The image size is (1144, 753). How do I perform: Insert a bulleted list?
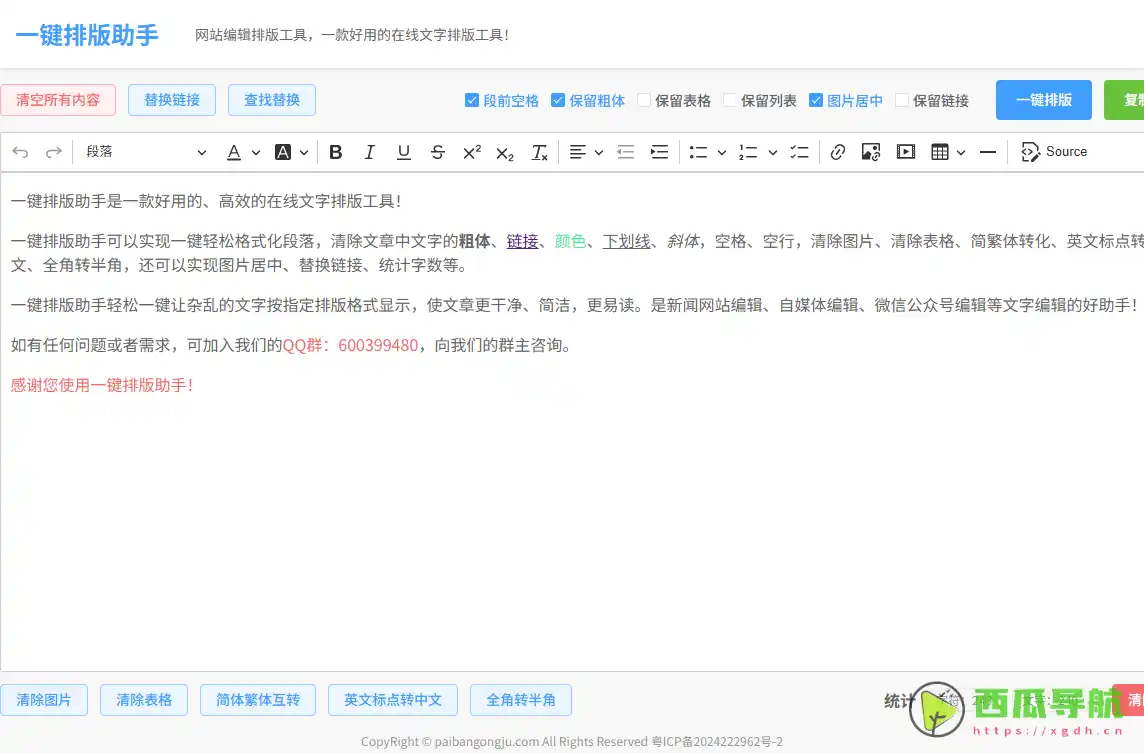click(x=698, y=152)
